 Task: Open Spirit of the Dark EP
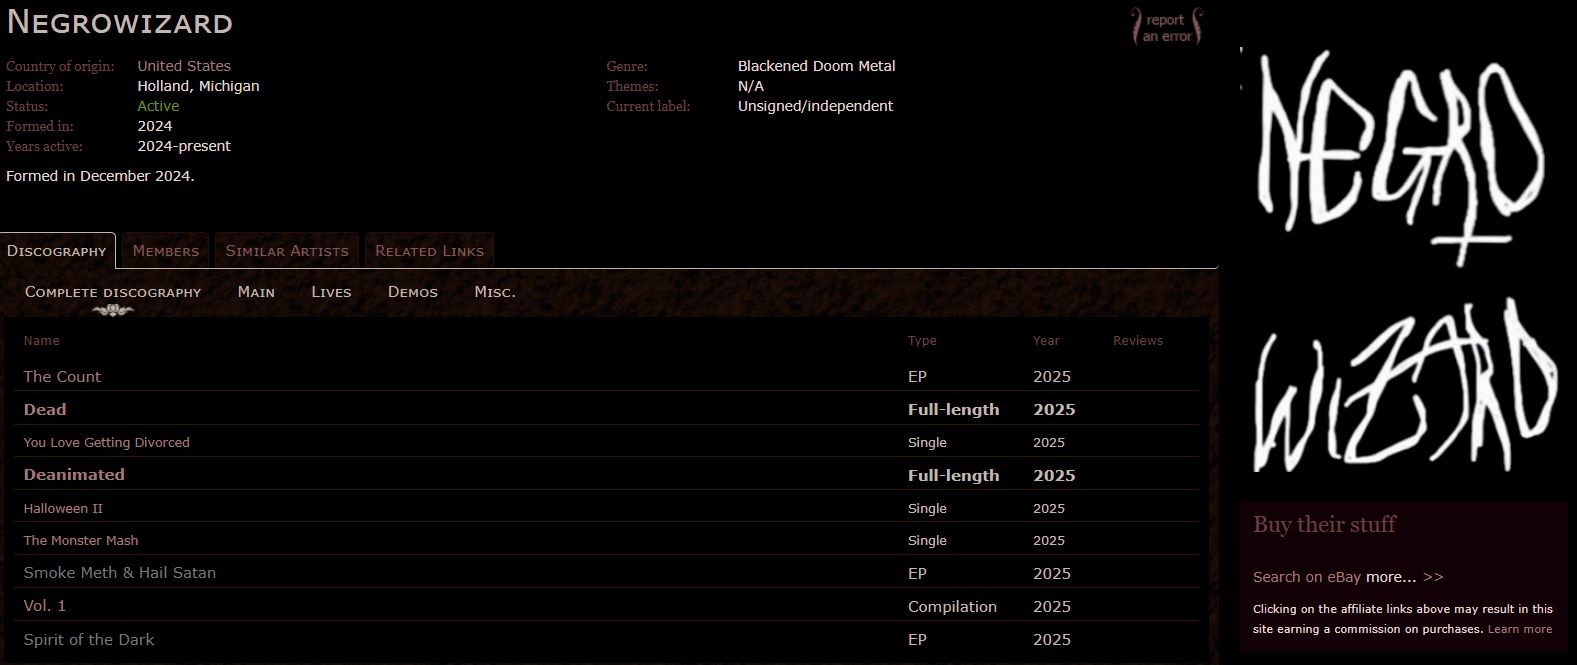pos(89,640)
